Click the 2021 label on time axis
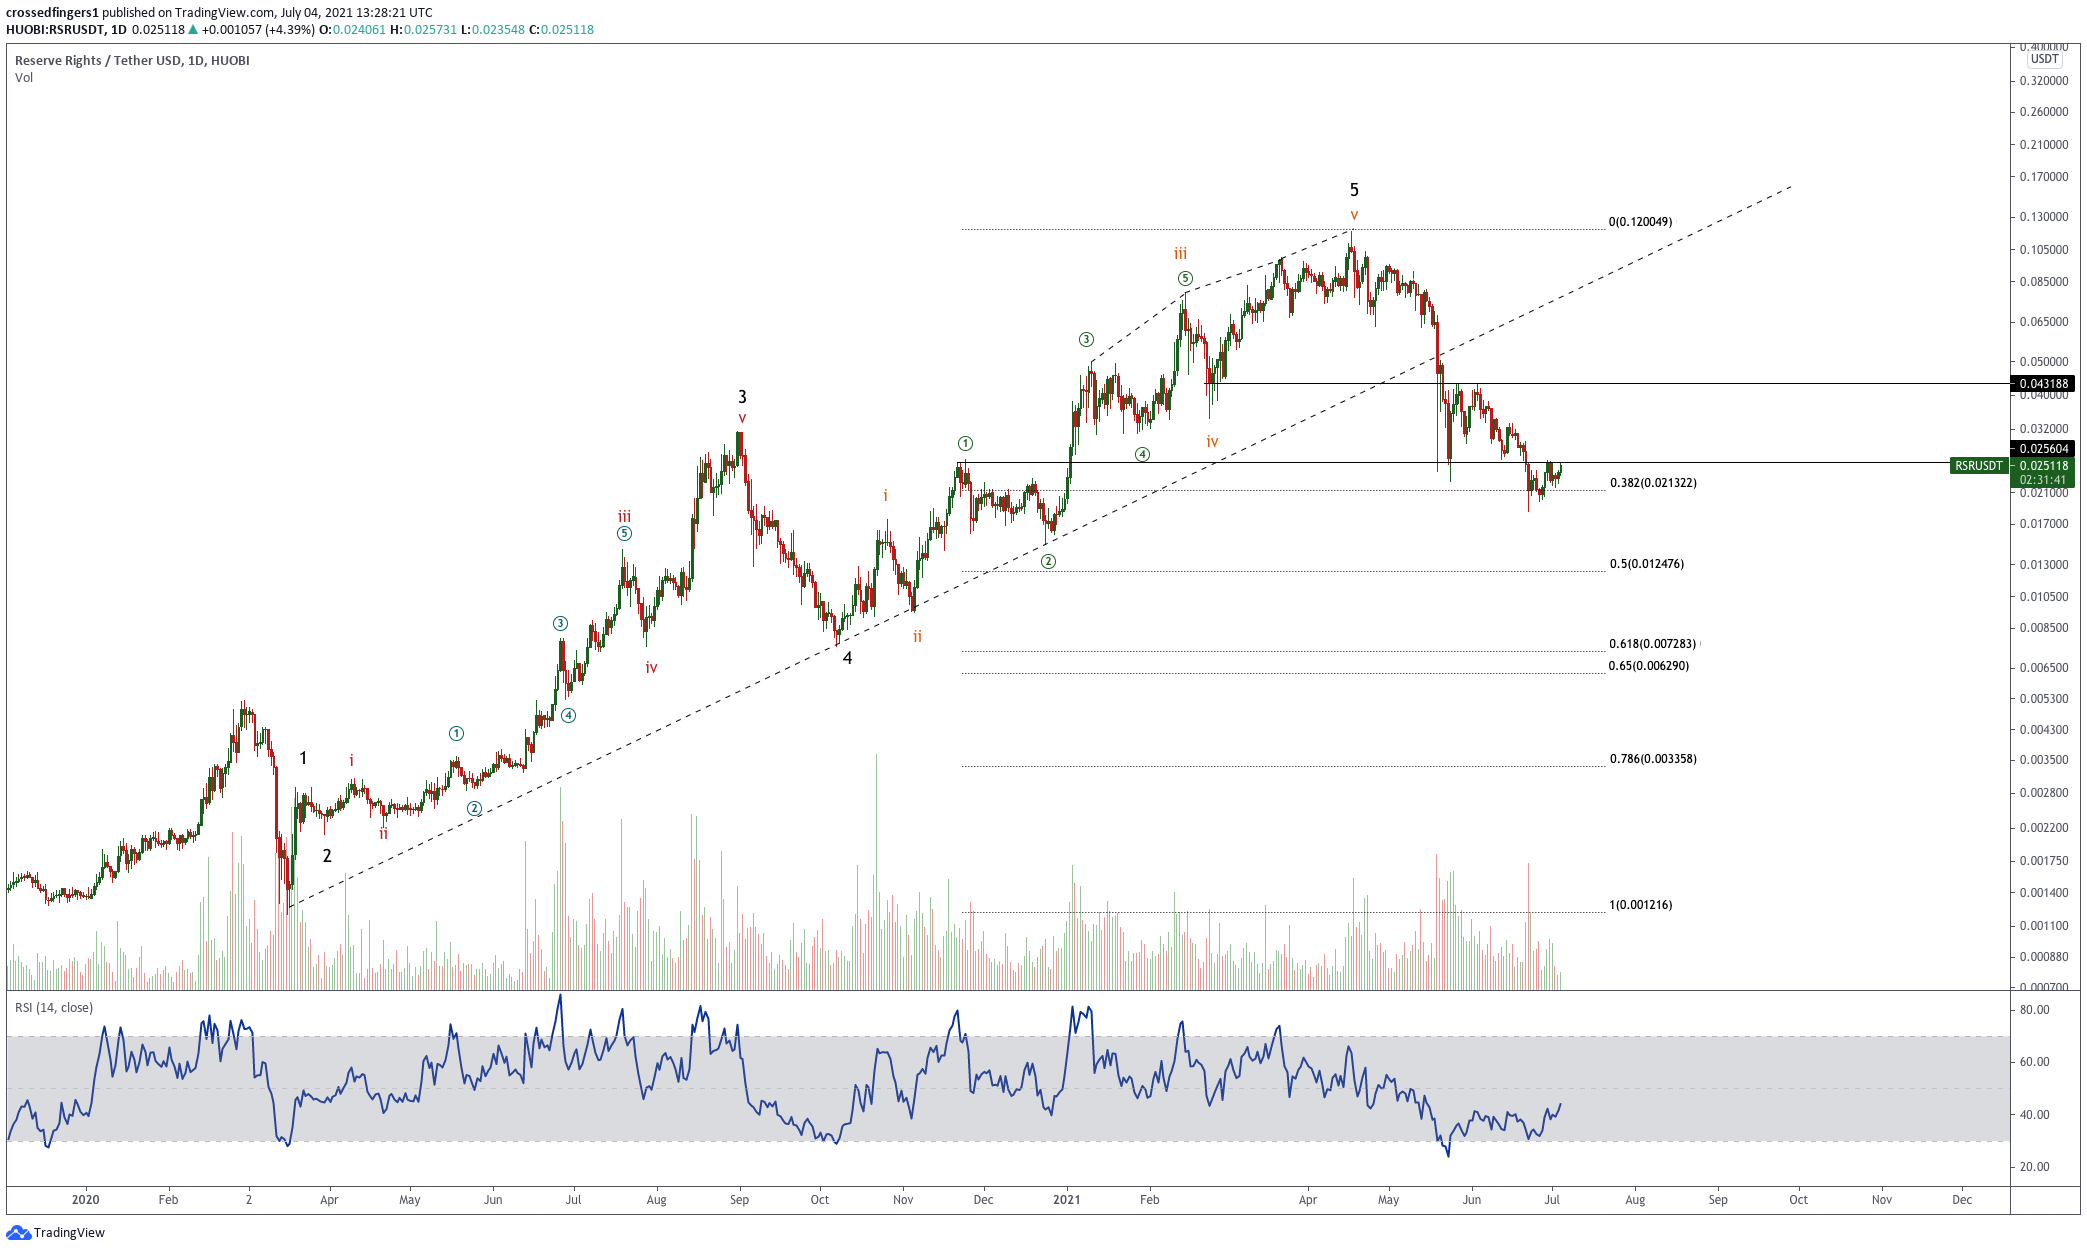Viewport: 2087px width, 1251px height. pyautogui.click(x=1067, y=1199)
